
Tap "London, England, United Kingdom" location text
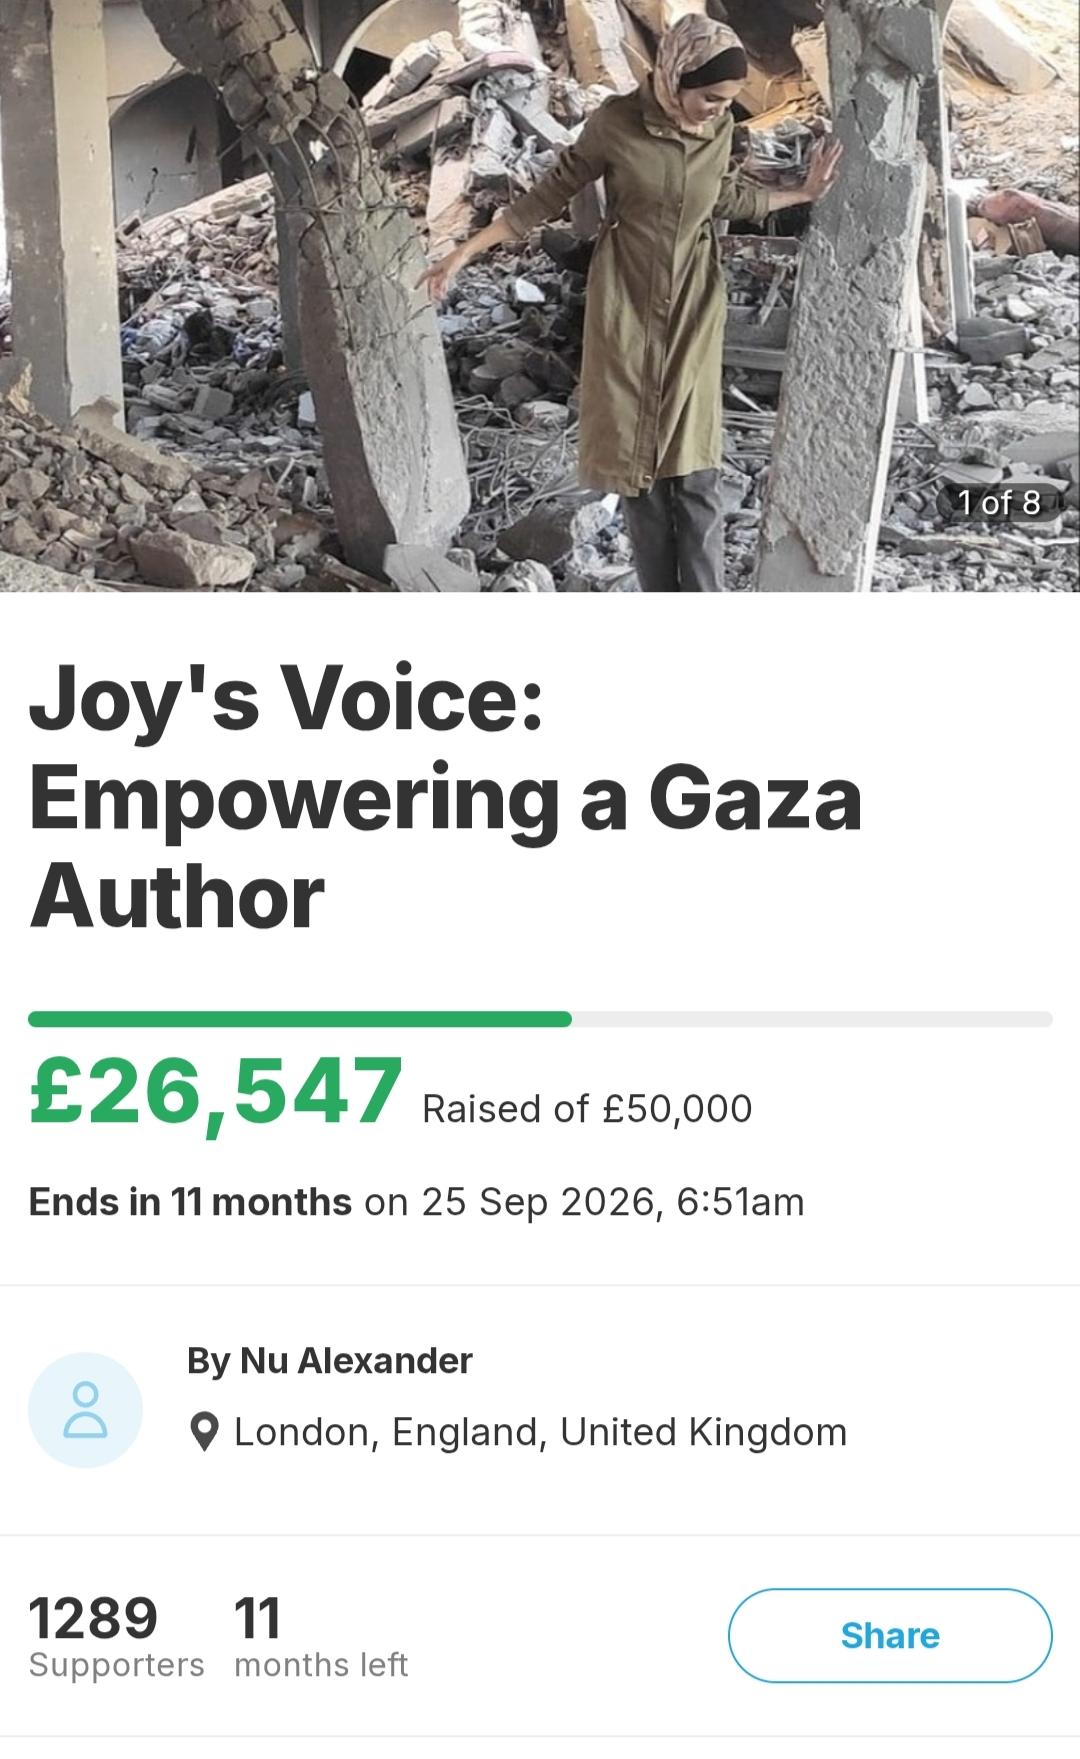pyautogui.click(x=540, y=1432)
